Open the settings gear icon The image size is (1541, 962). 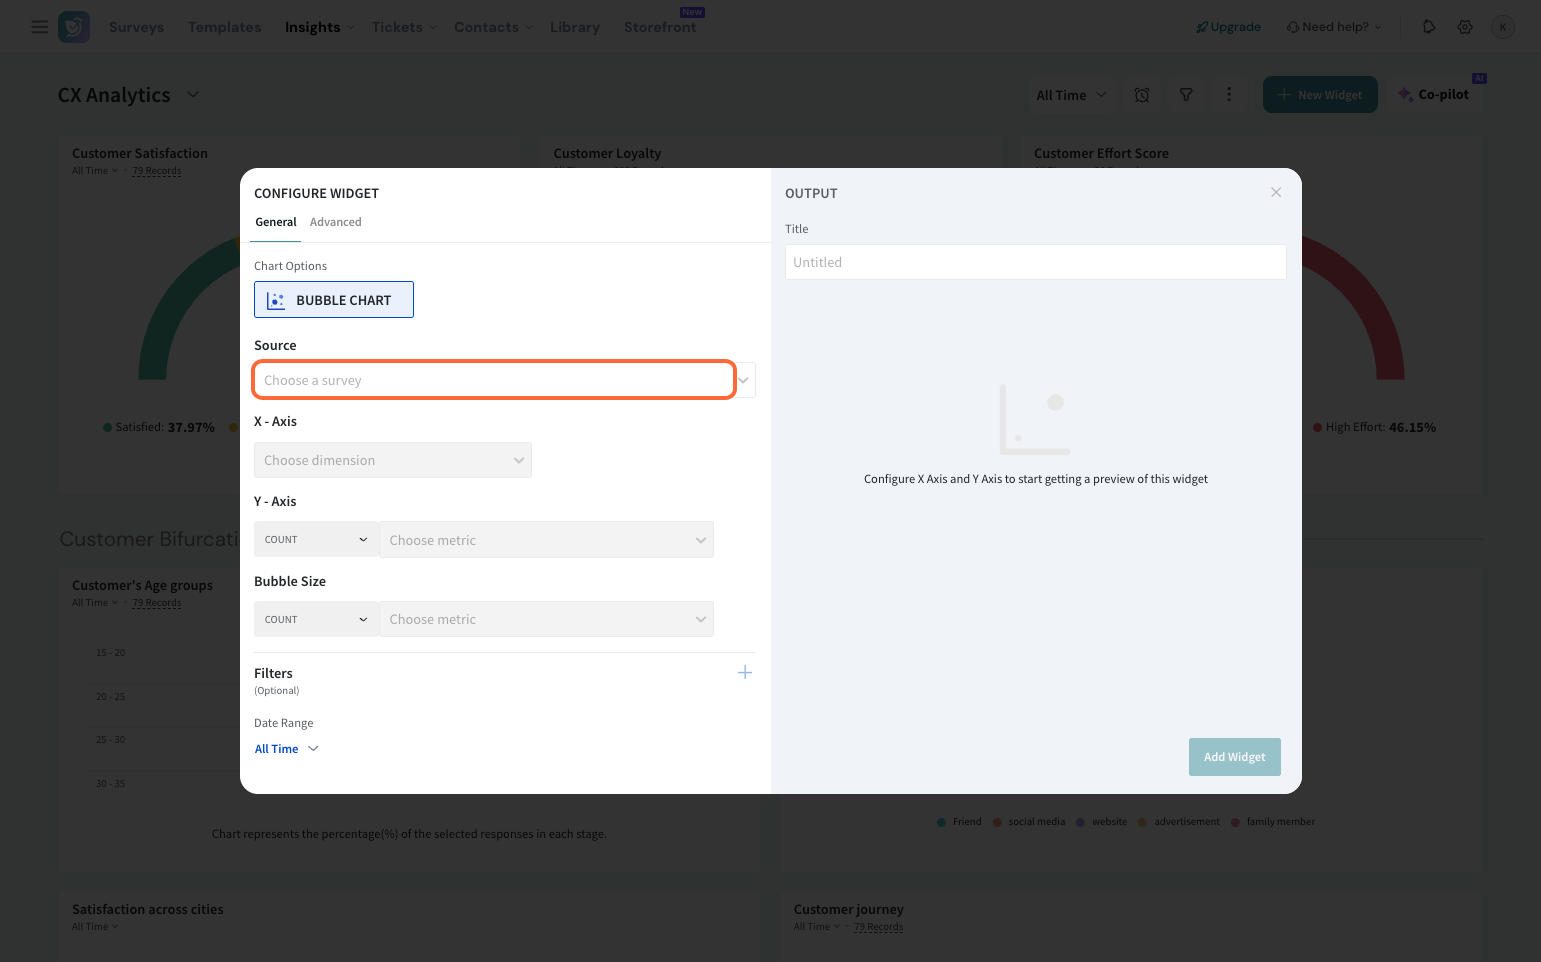(1464, 27)
